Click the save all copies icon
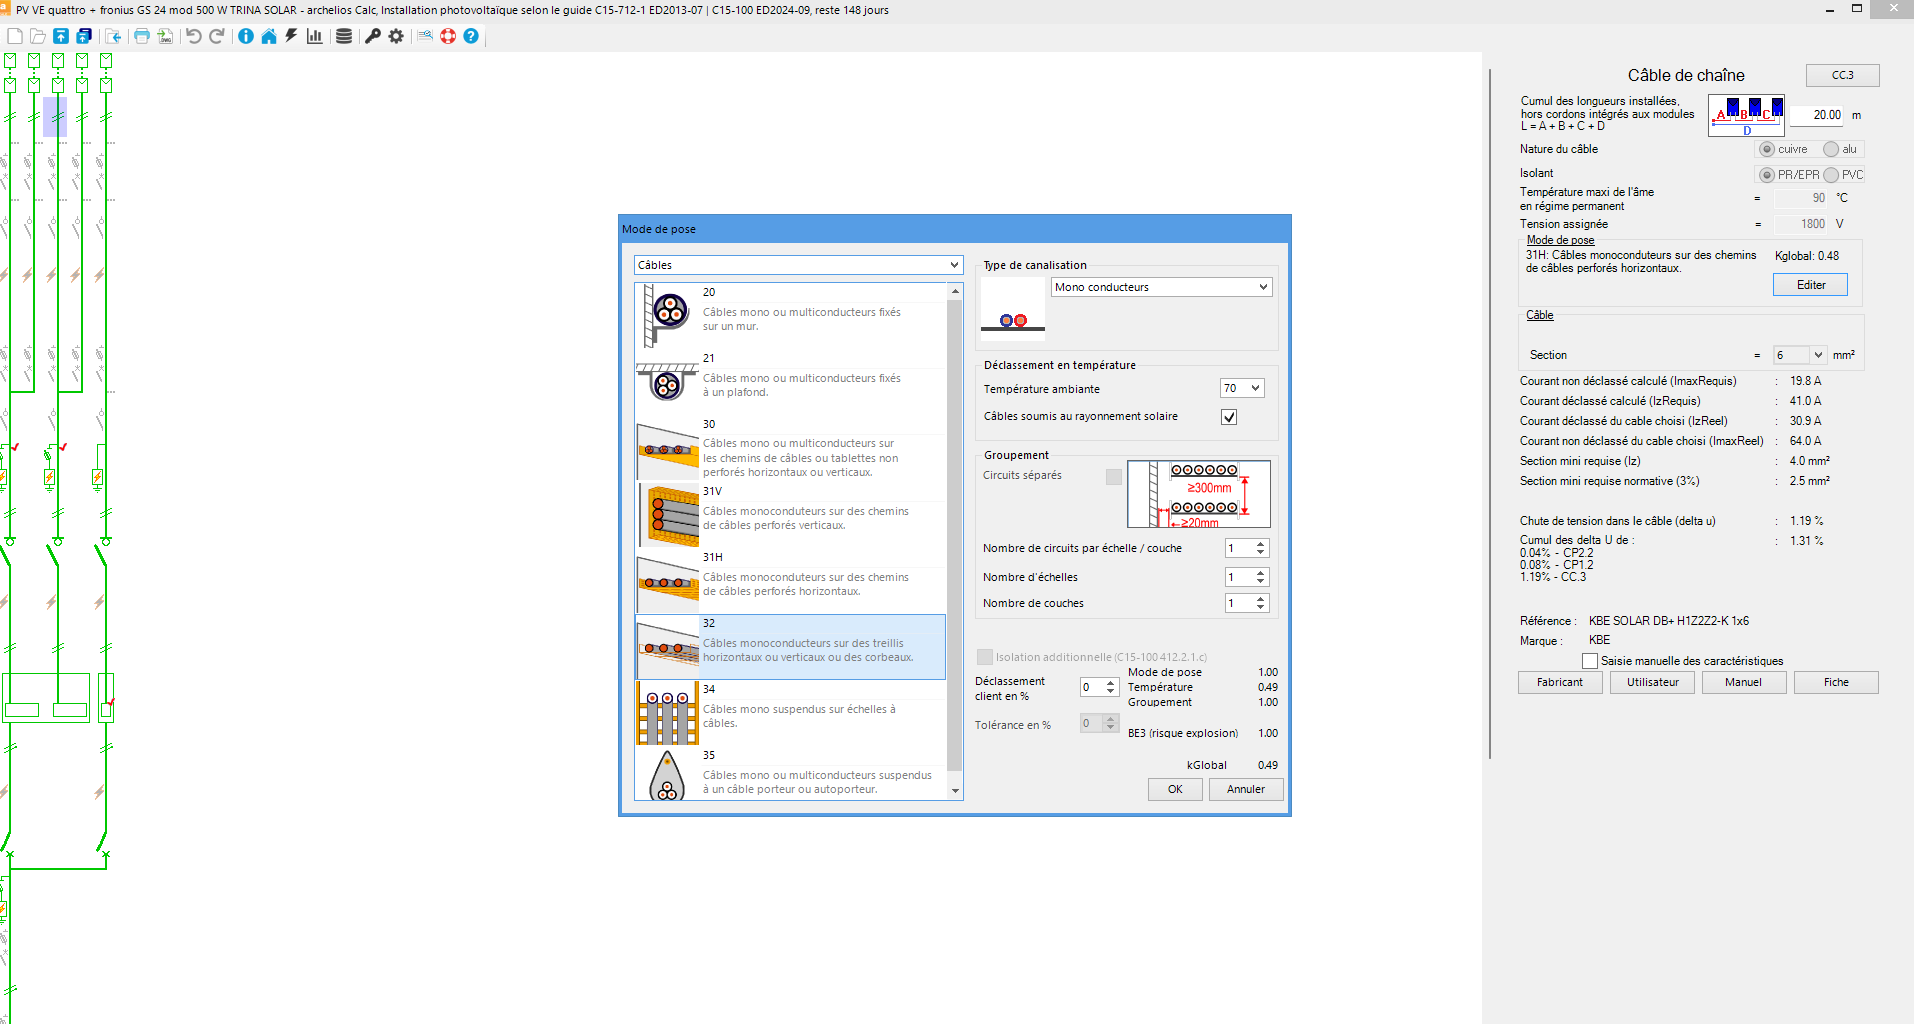The height and width of the screenshot is (1024, 1914). (84, 36)
